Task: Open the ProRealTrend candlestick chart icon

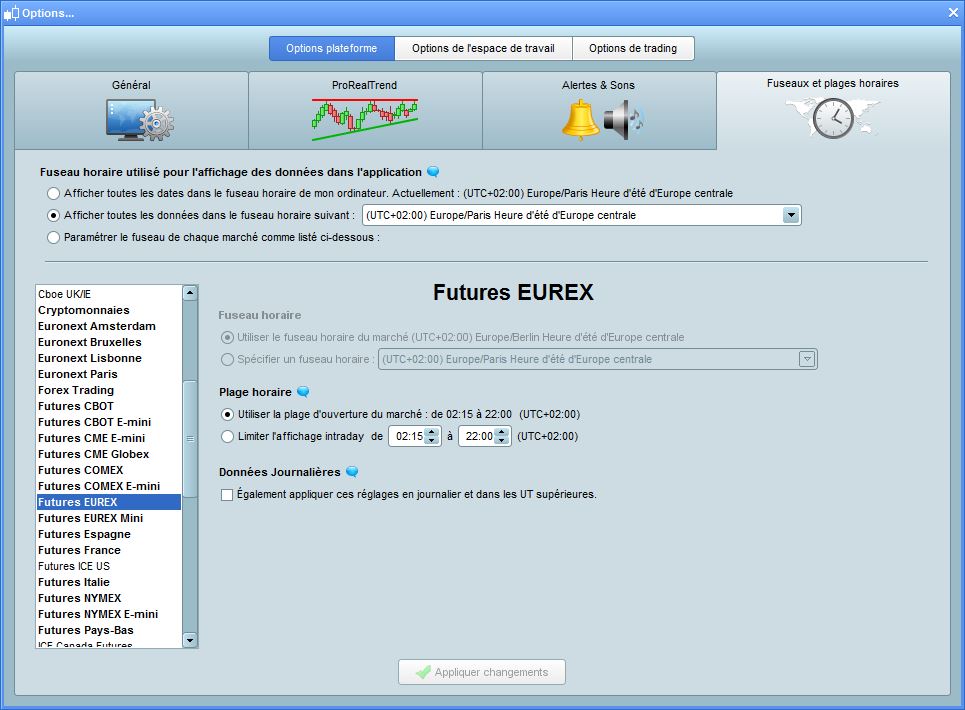Action: [x=365, y=119]
